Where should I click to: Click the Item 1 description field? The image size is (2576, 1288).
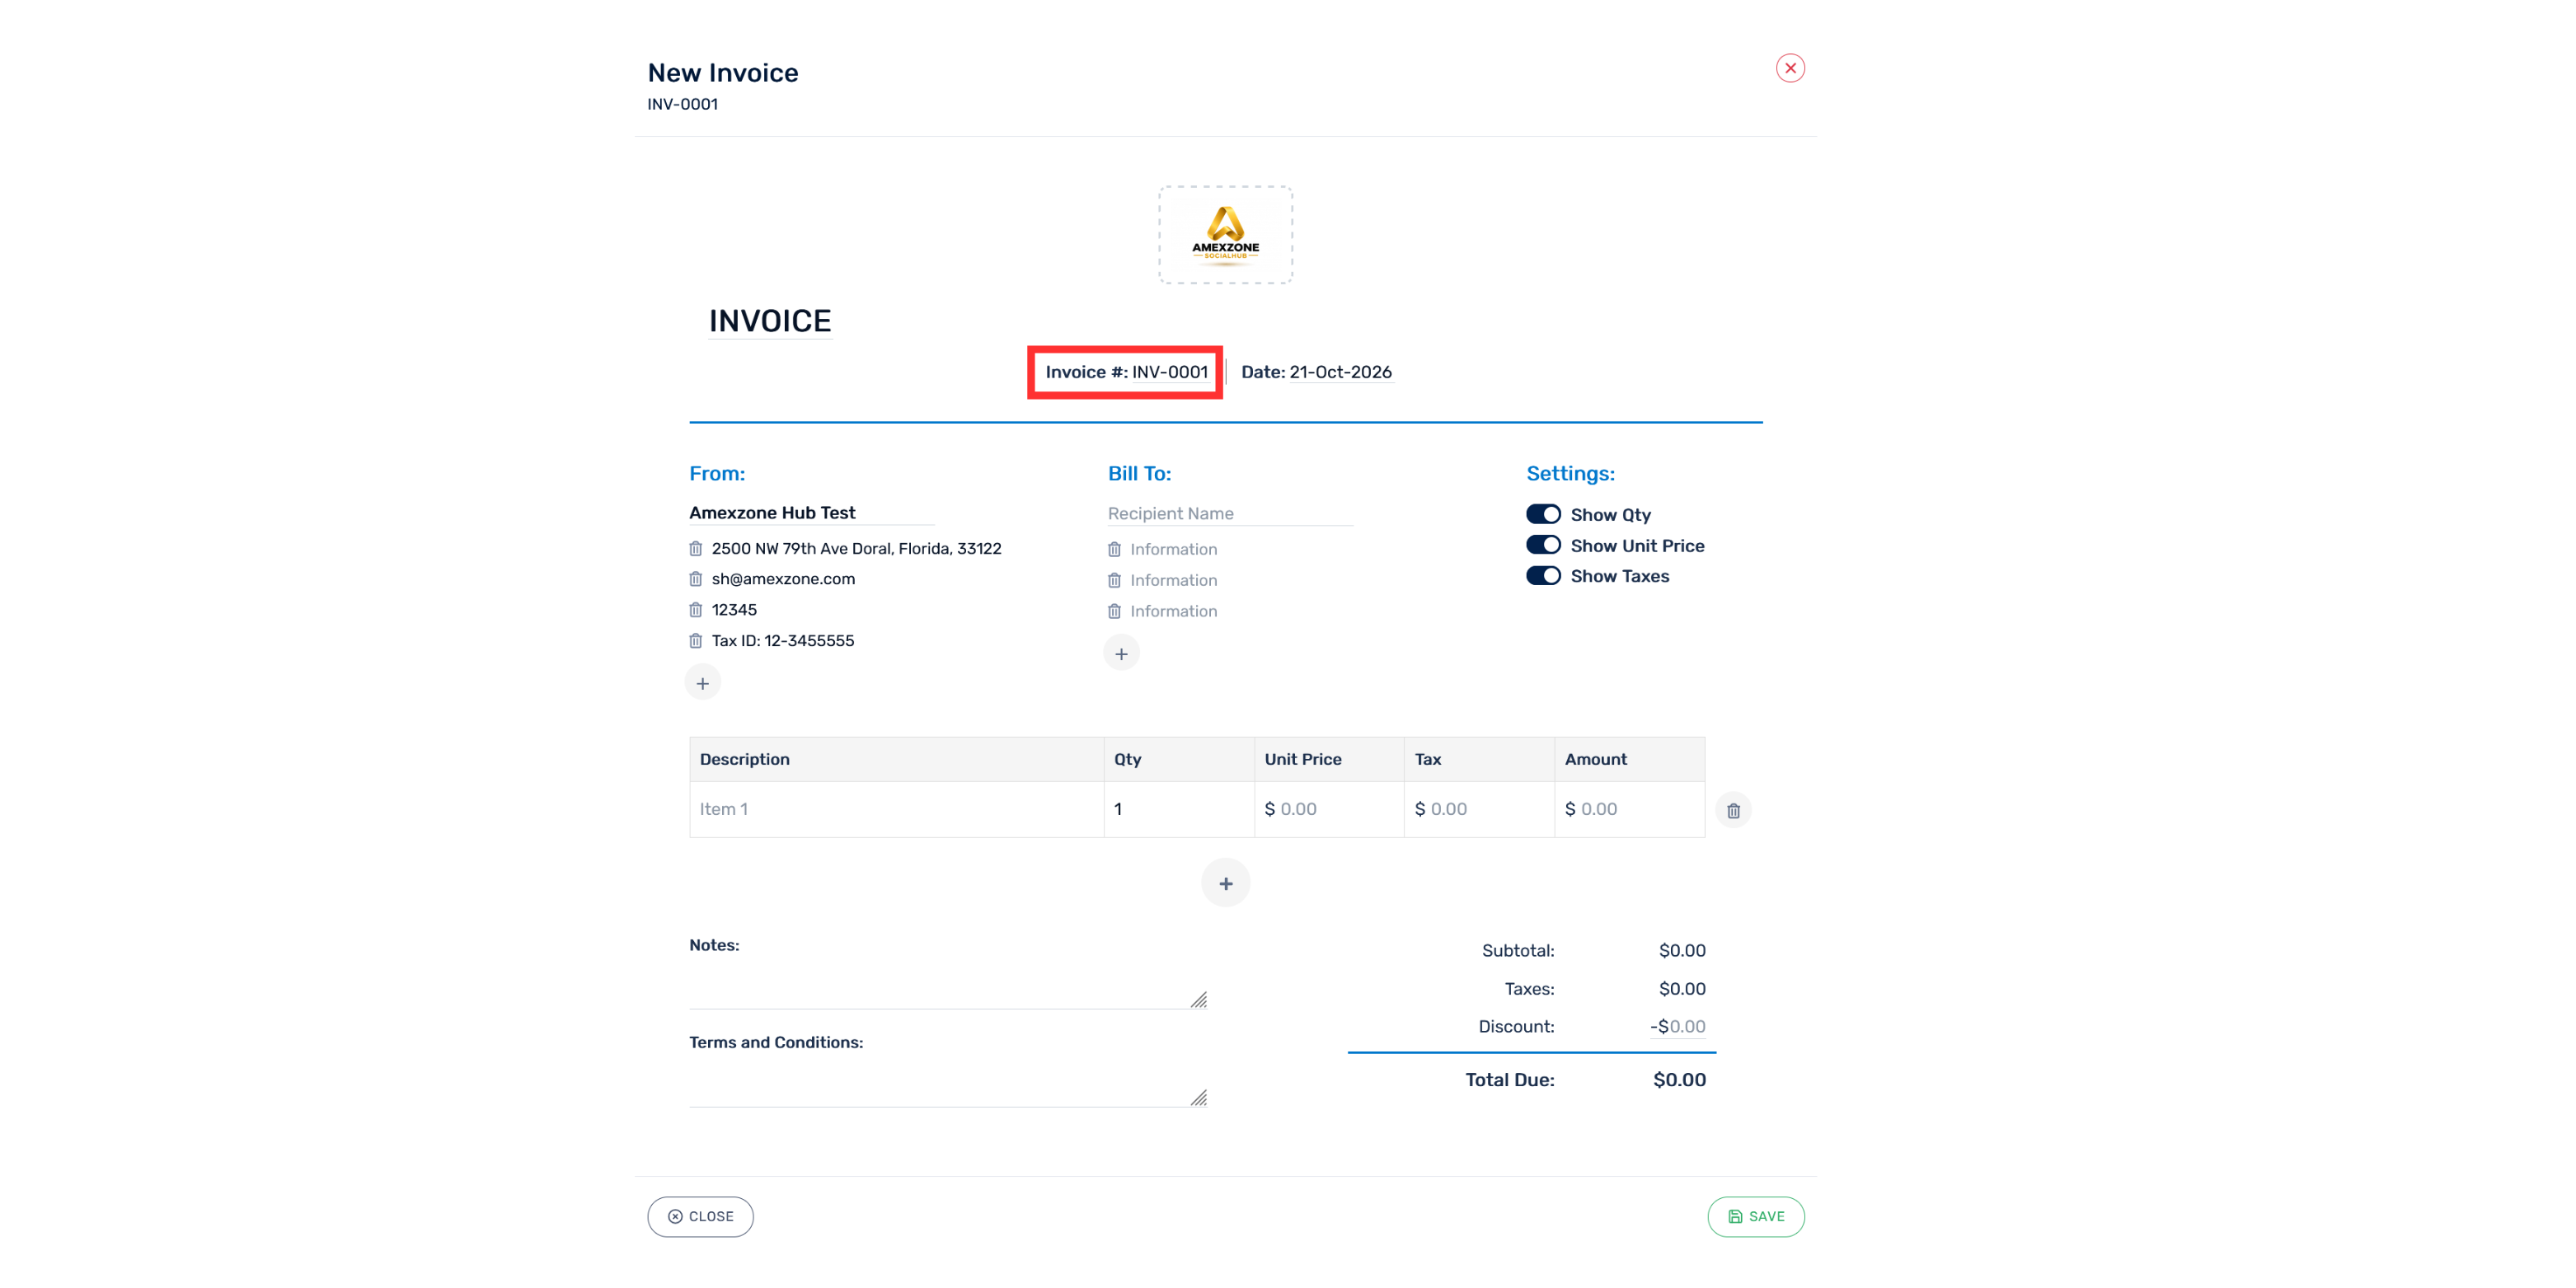point(896,809)
